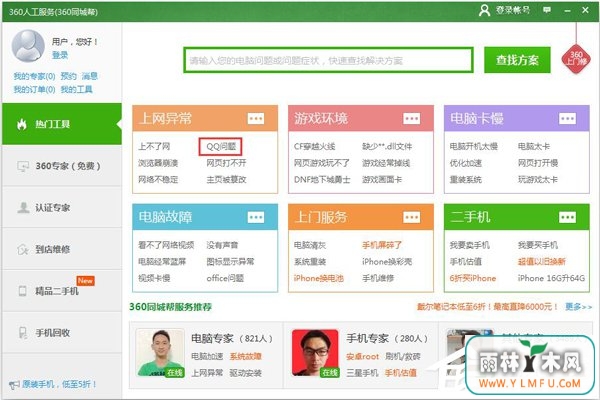
Task: Click the house wrench icon beside 到店维修
Action: pyautogui.click(x=23, y=249)
